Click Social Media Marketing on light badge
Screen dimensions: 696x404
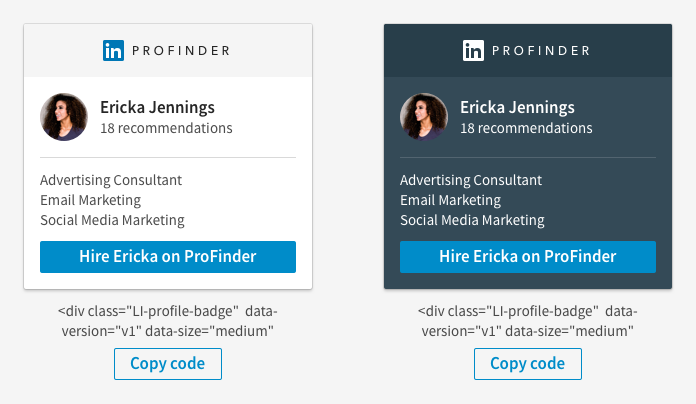[112, 220]
